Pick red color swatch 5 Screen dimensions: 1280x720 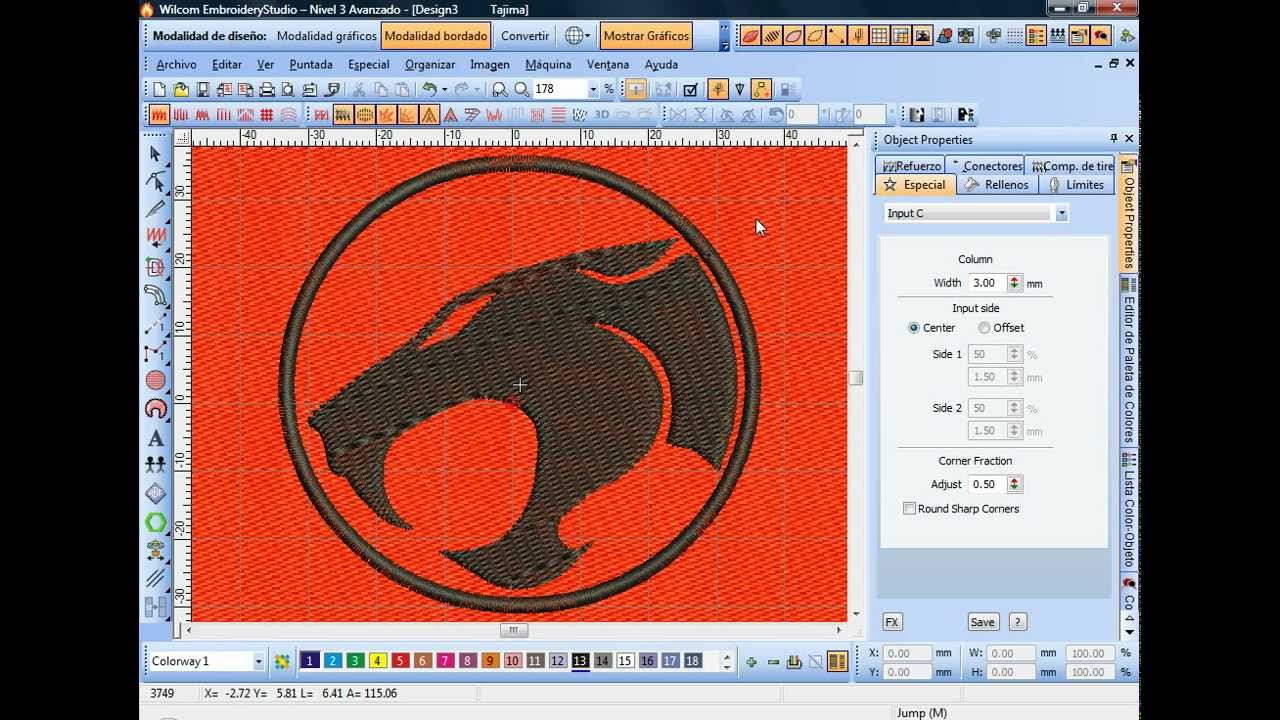click(400, 661)
